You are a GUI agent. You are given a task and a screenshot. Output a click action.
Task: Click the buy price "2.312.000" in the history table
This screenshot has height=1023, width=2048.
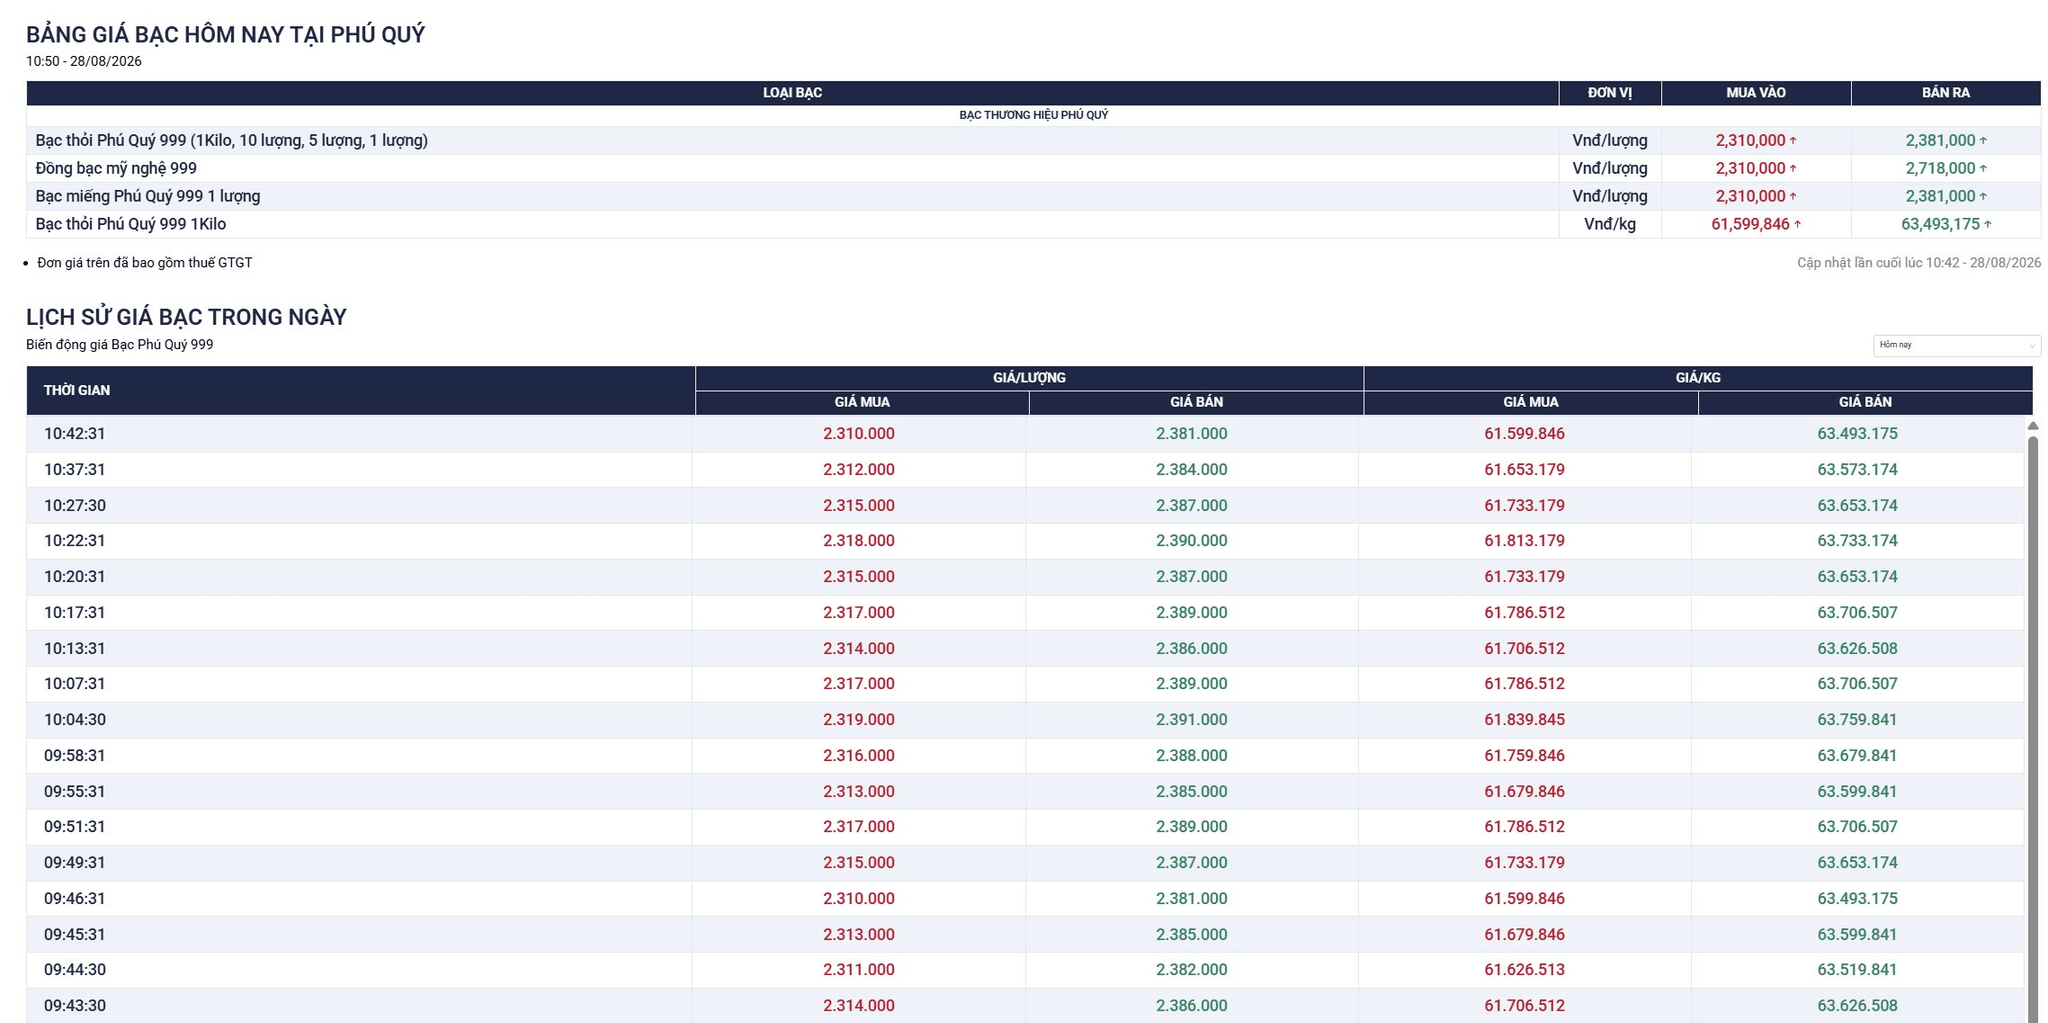pyautogui.click(x=859, y=470)
